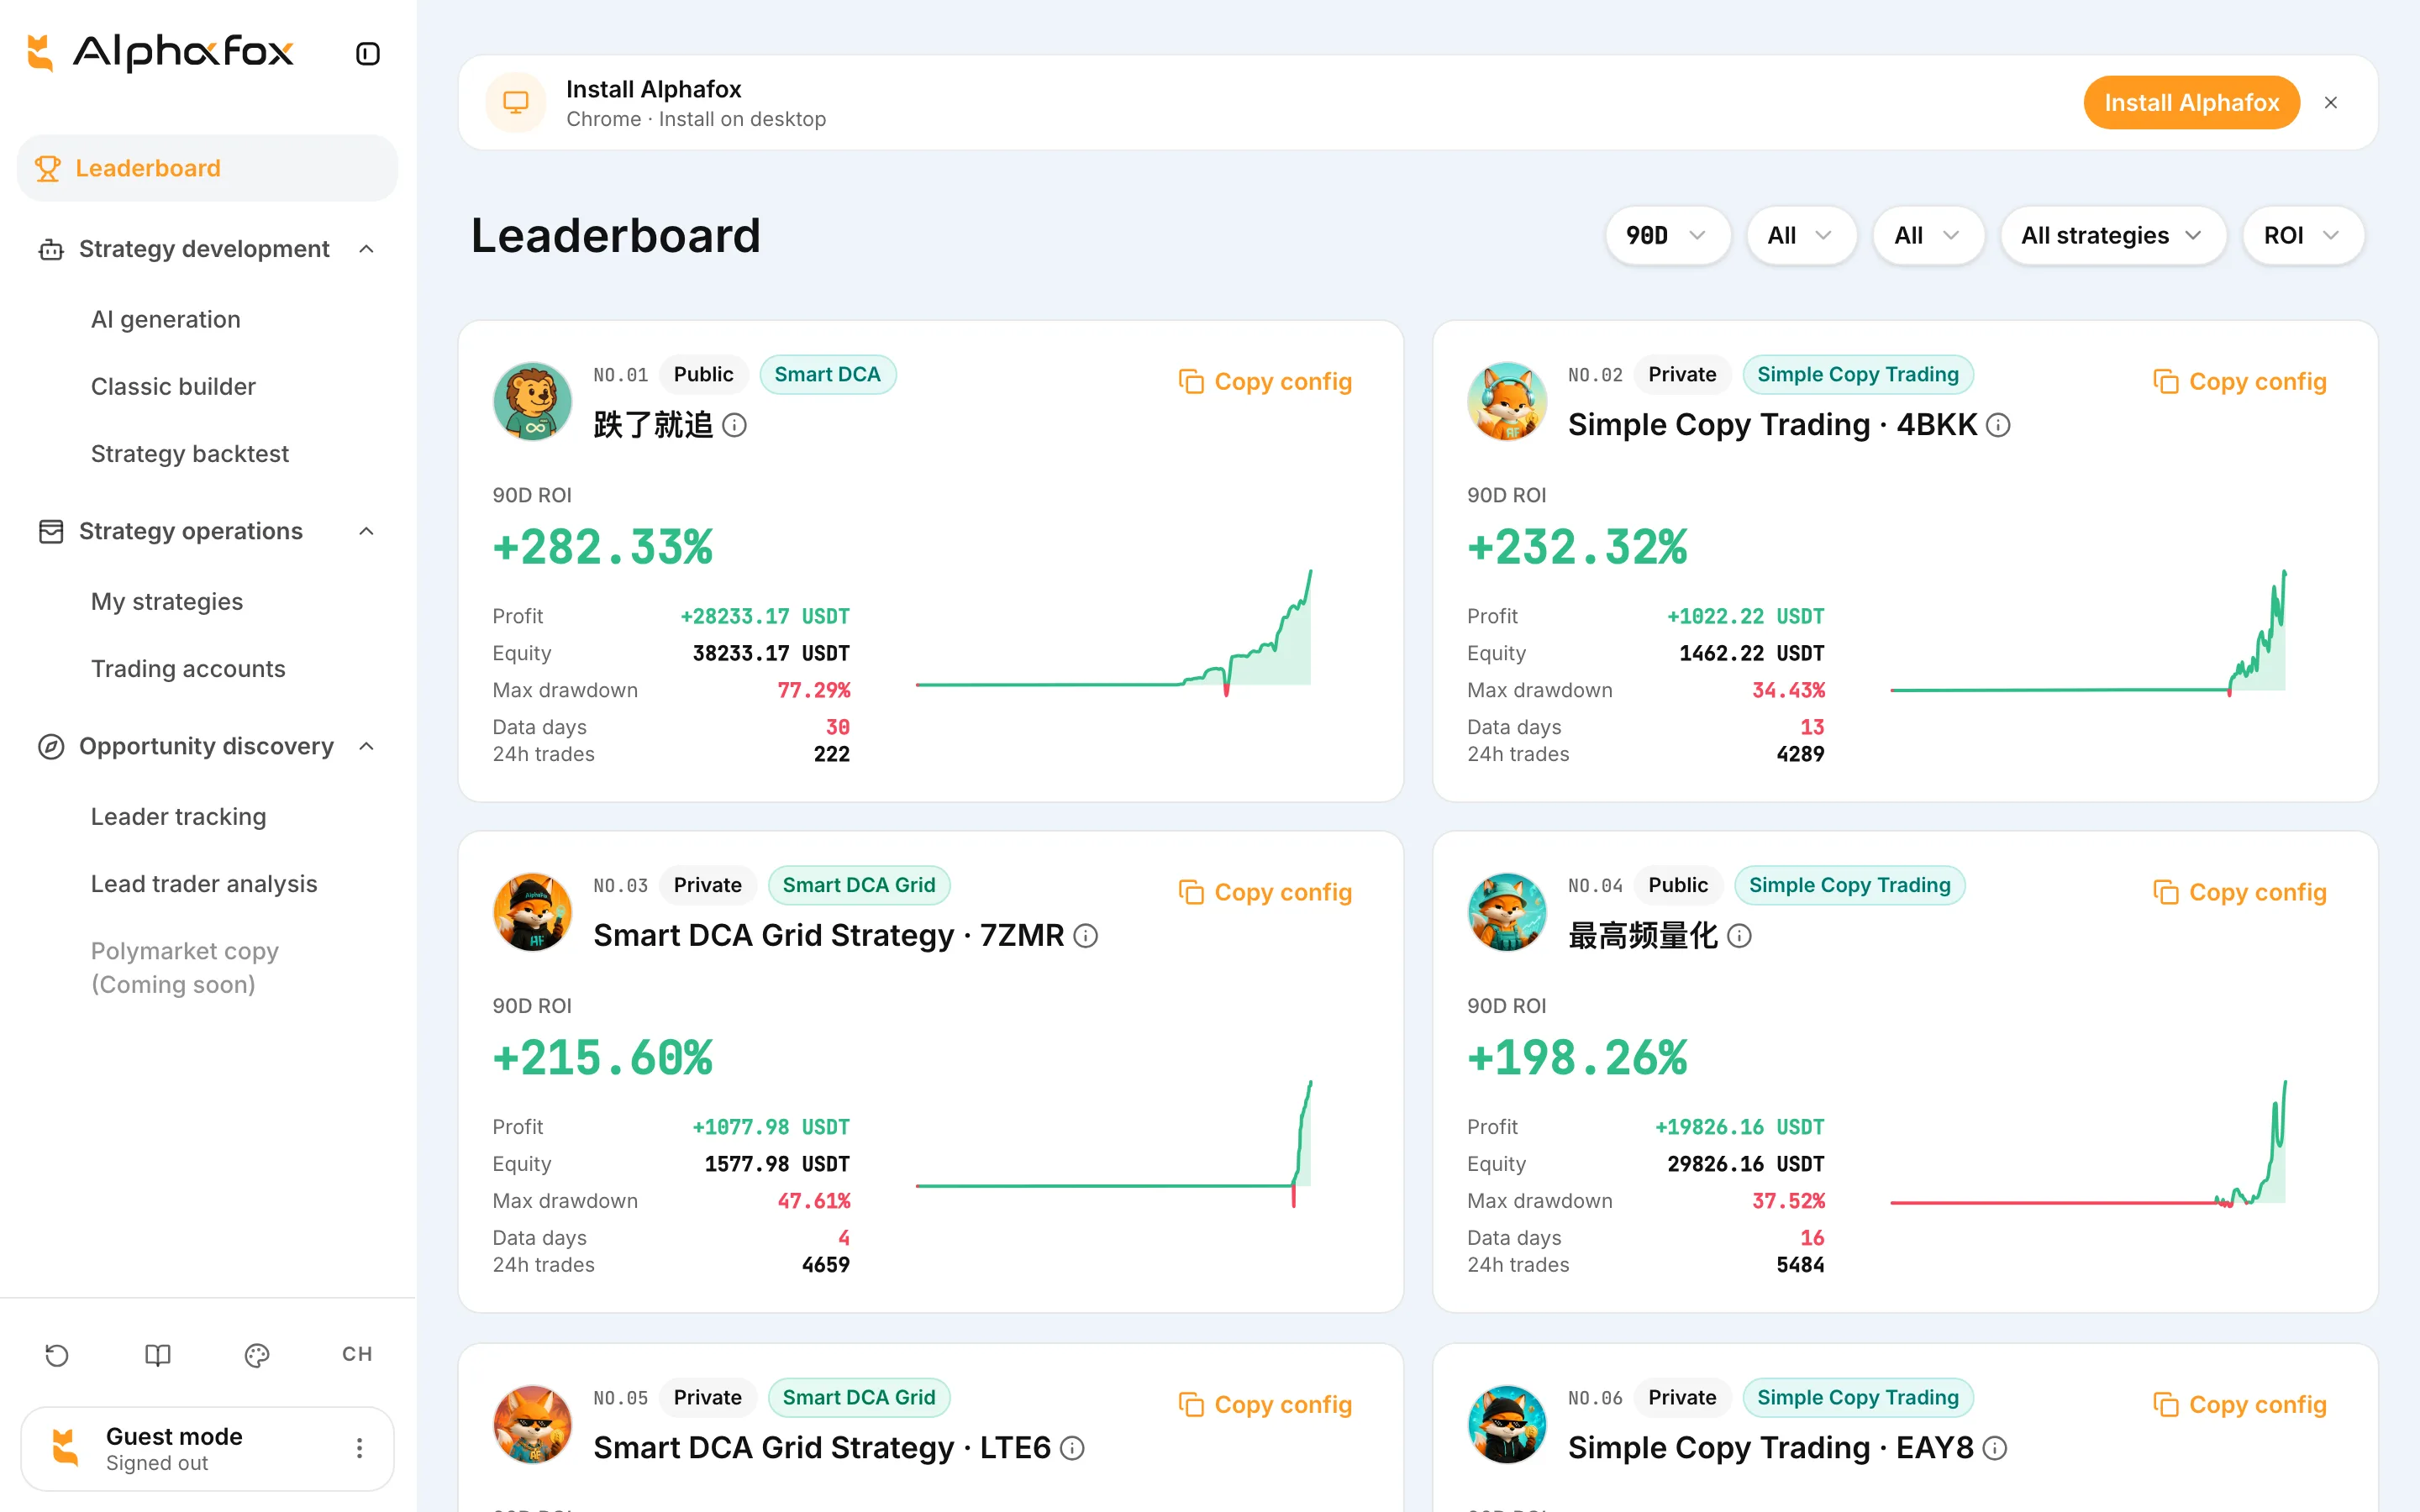2420x1512 pixels.
Task: Open the second All filter dropdown
Action: click(x=1928, y=236)
